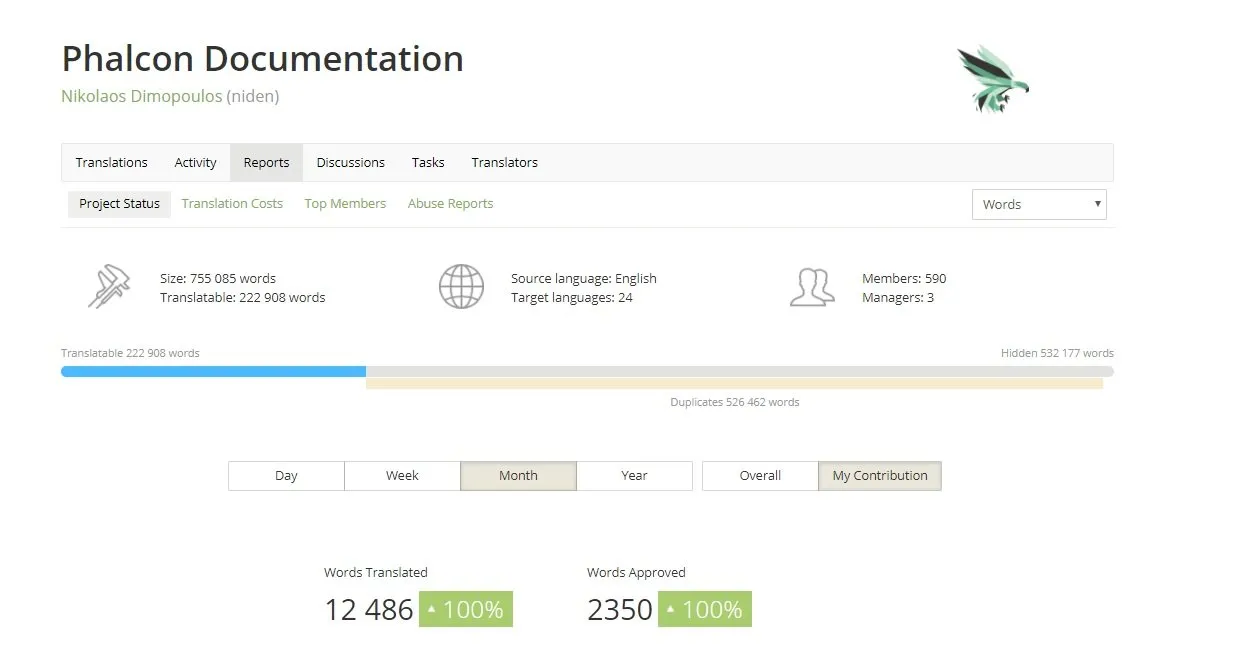Click the Phalcon falcon logo
The image size is (1237, 662).
point(992,78)
